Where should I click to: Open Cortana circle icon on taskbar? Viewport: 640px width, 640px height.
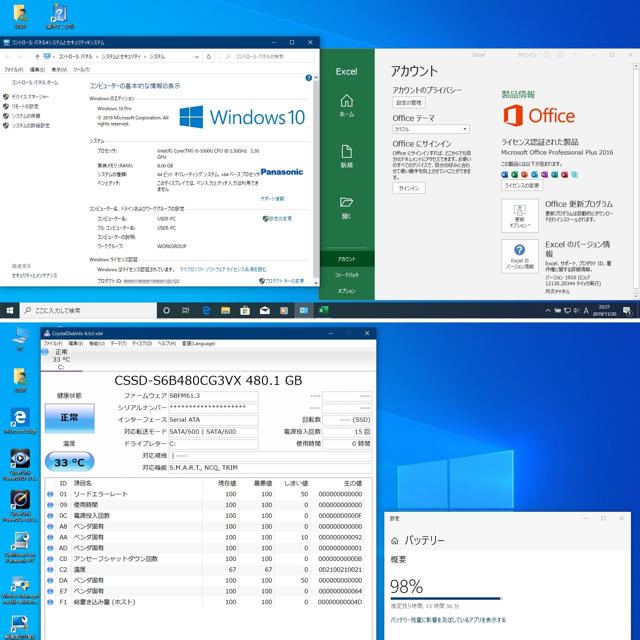click(x=166, y=311)
